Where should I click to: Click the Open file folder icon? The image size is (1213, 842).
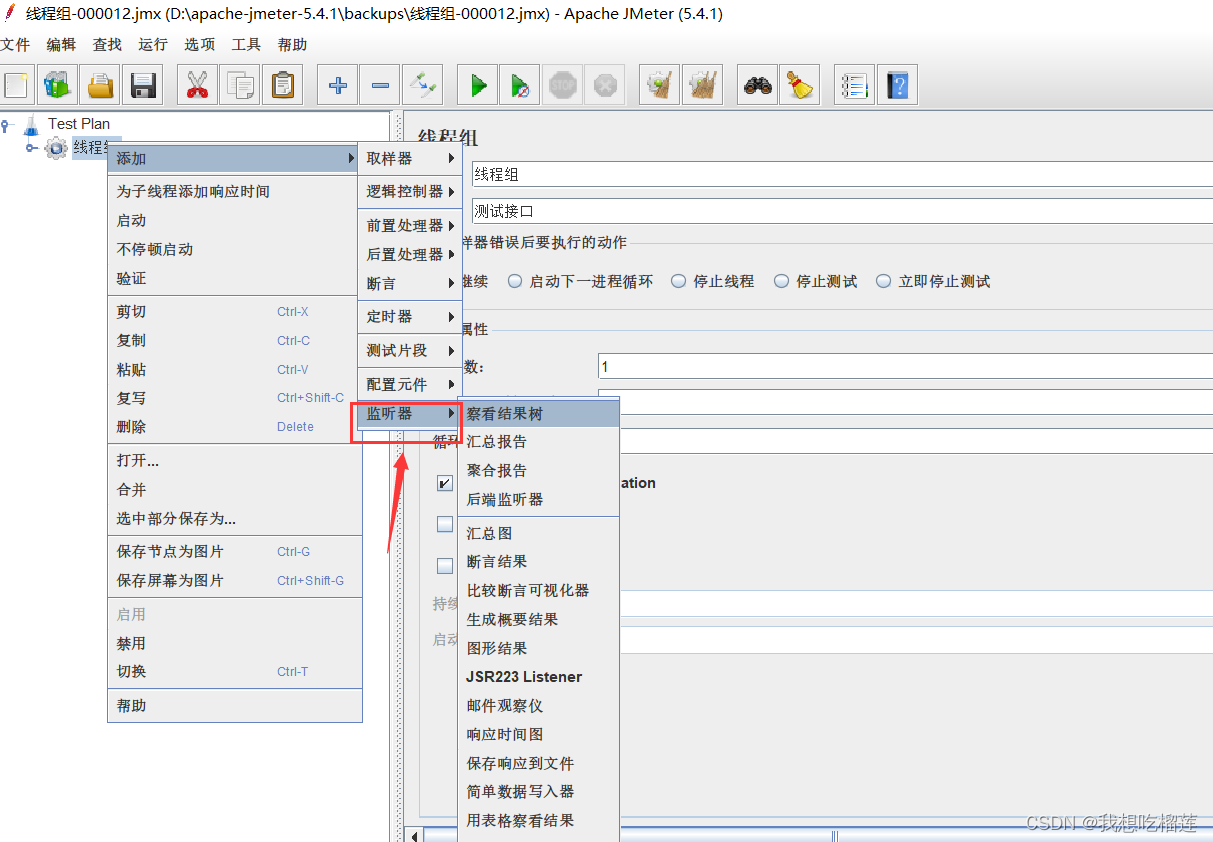click(x=100, y=85)
